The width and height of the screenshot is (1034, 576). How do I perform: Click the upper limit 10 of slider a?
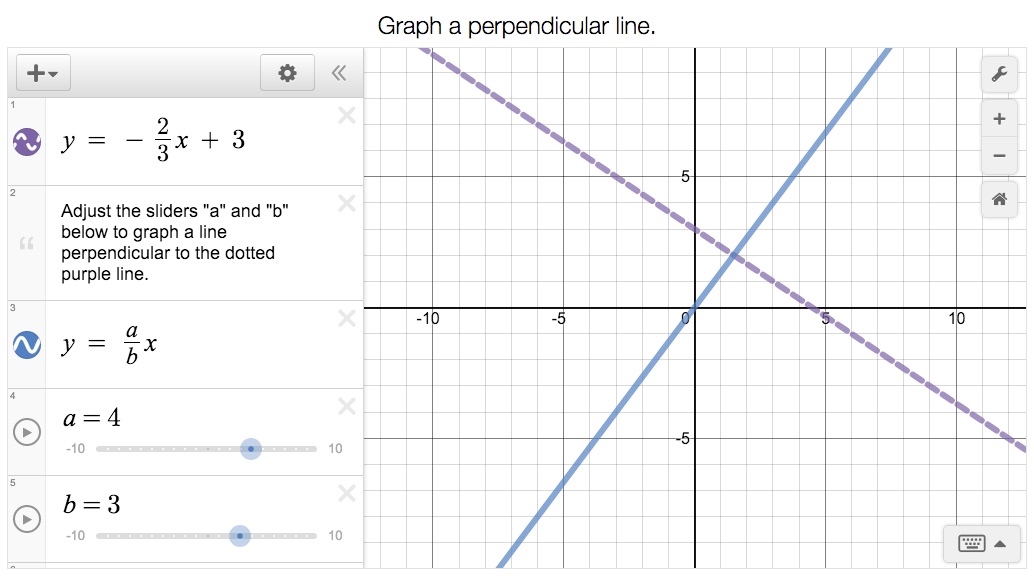point(335,449)
